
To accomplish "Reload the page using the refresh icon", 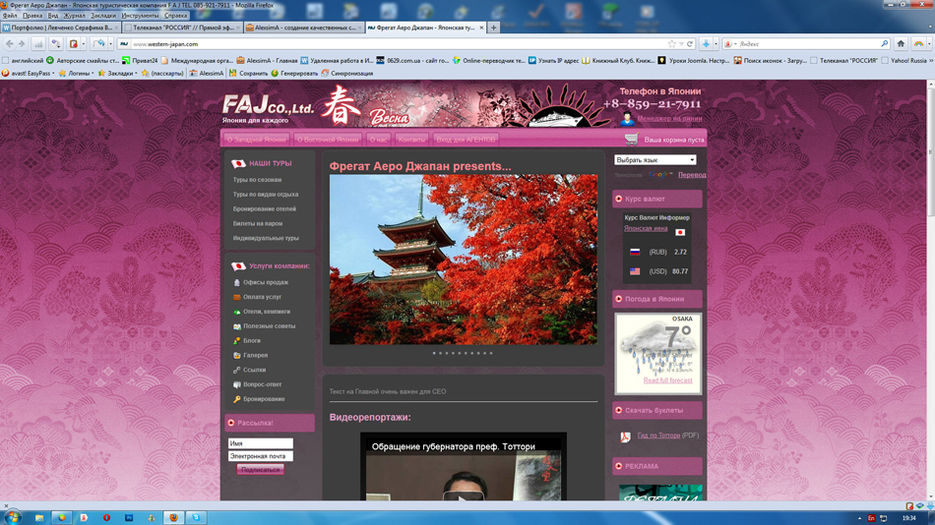I will tap(690, 44).
